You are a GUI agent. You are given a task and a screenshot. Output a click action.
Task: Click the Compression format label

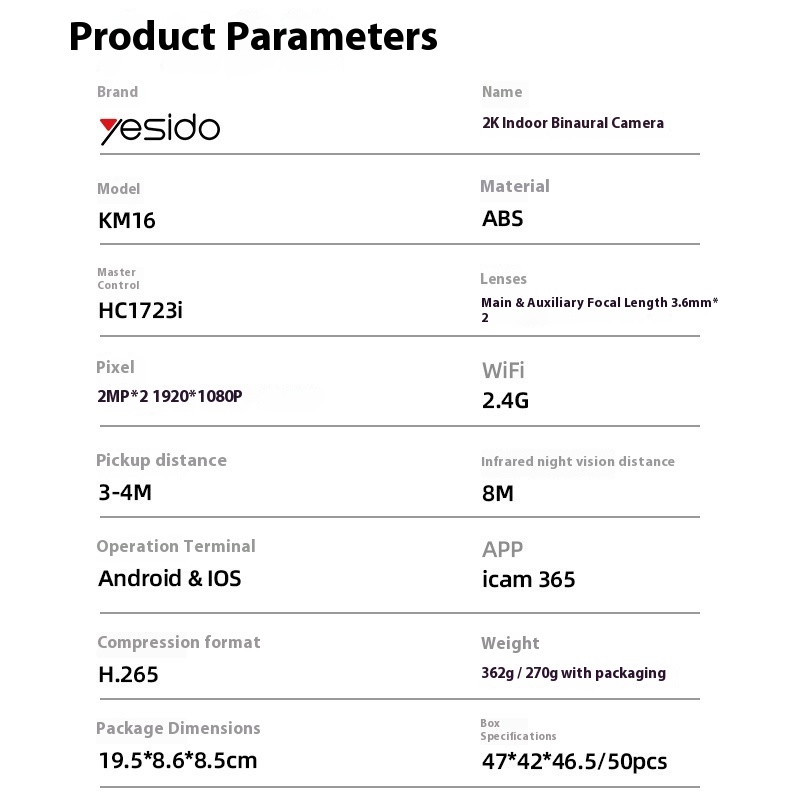coord(178,642)
